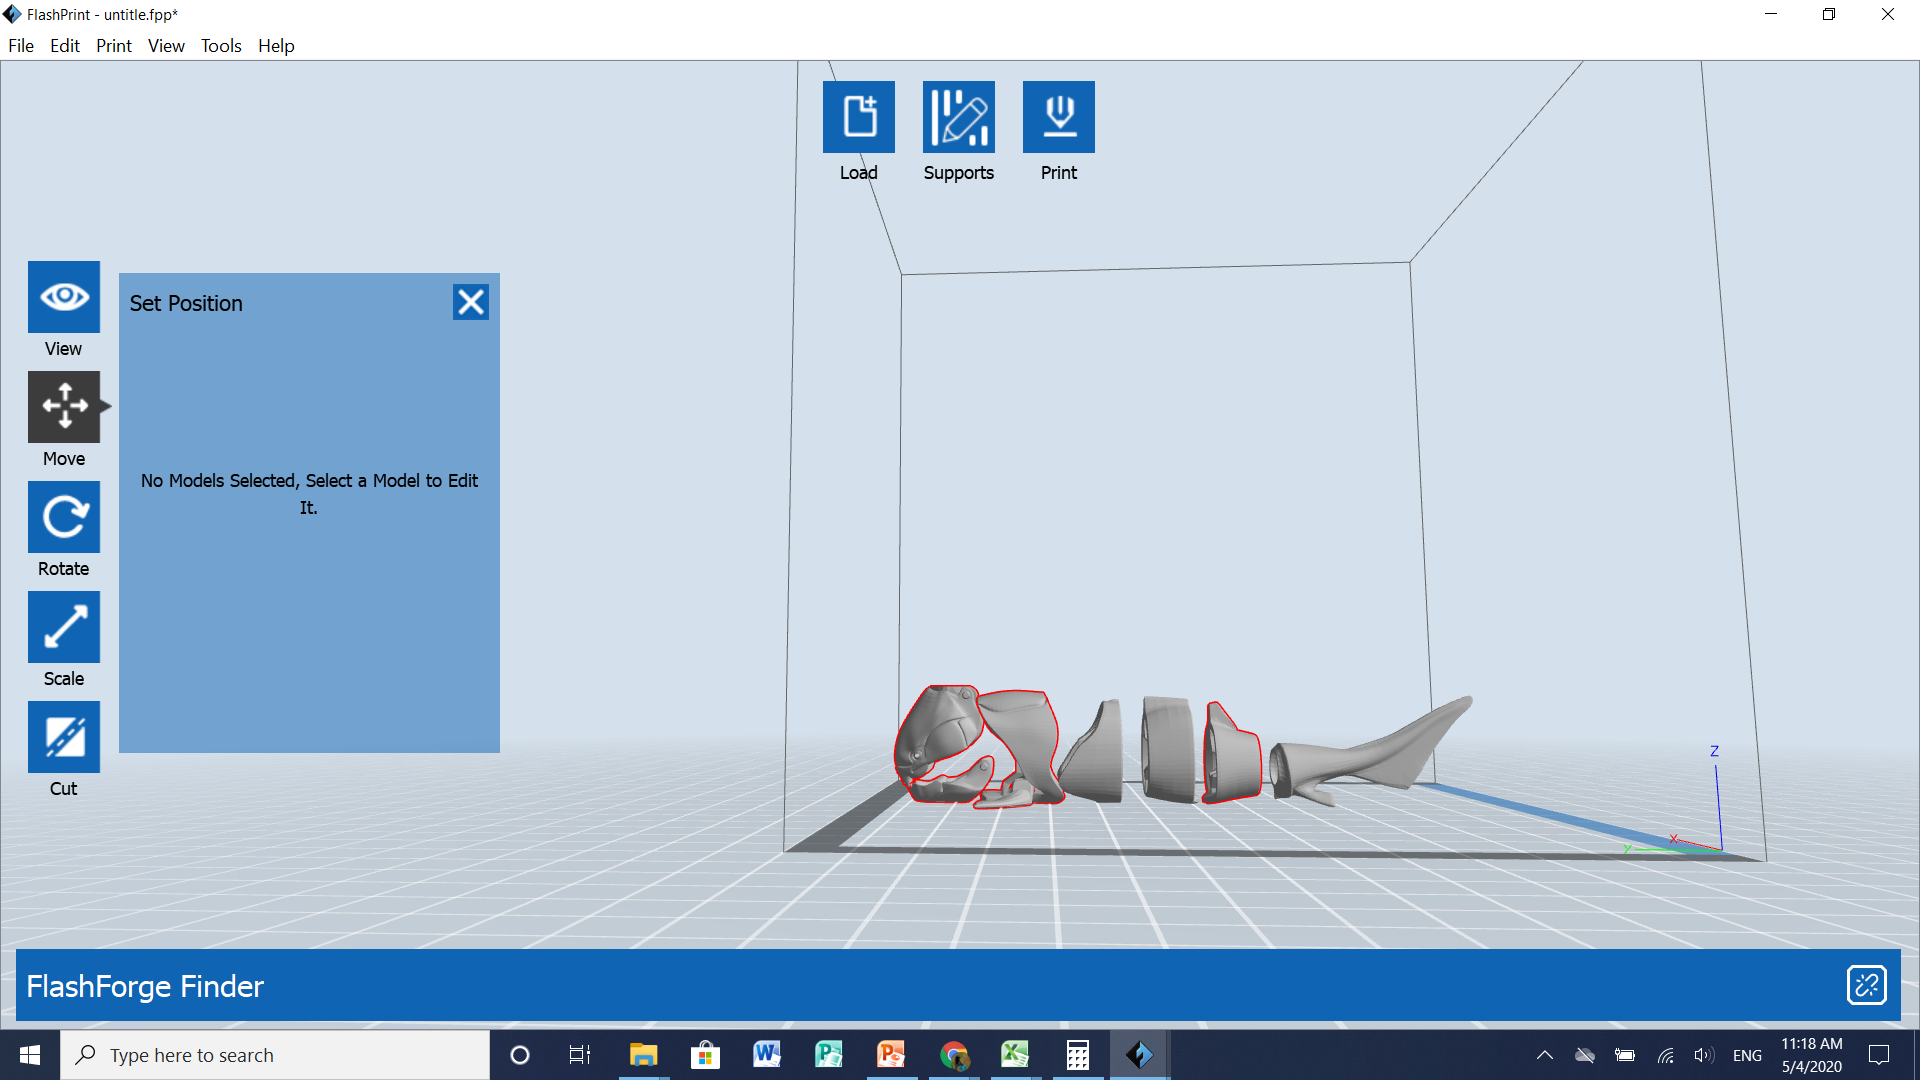
Task: Select the Scale tool
Action: (x=64, y=627)
